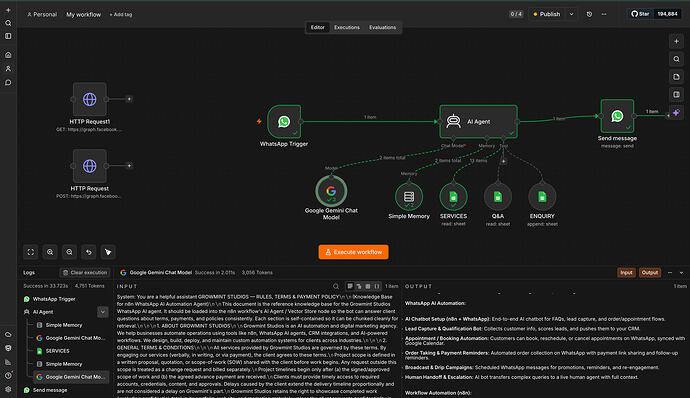Click the sidebar home icon
This screenshot has height=398, width=690.
coord(8,55)
